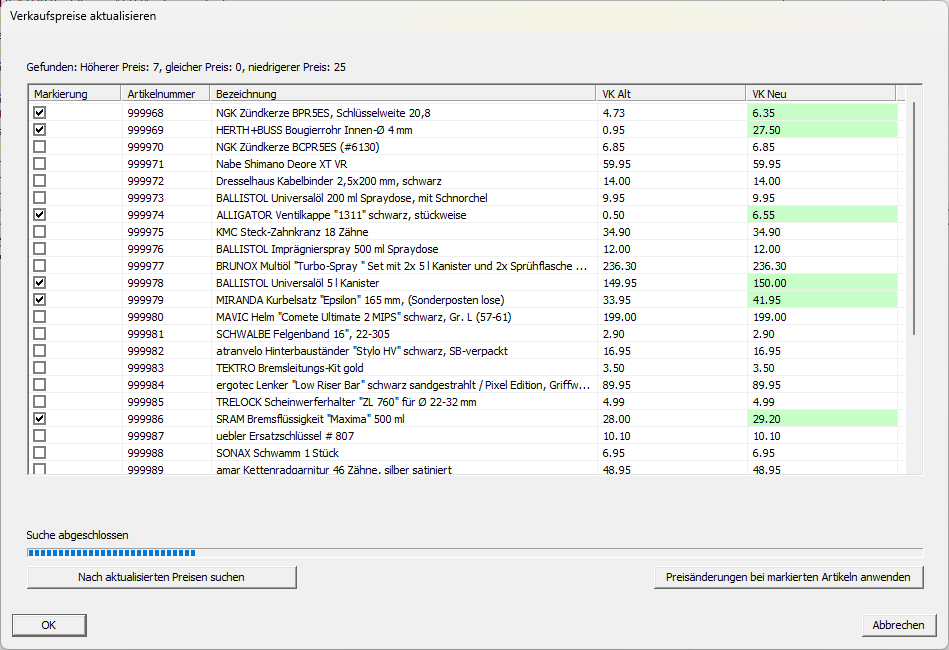Cancel with the Abbrechen button
The width and height of the screenshot is (949, 650).
(899, 625)
